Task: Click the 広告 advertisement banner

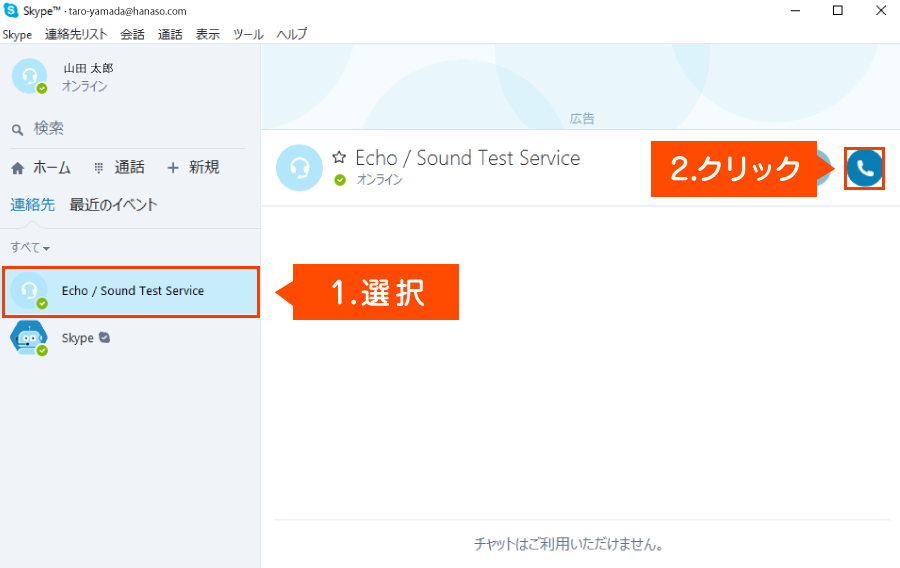Action: click(x=581, y=87)
